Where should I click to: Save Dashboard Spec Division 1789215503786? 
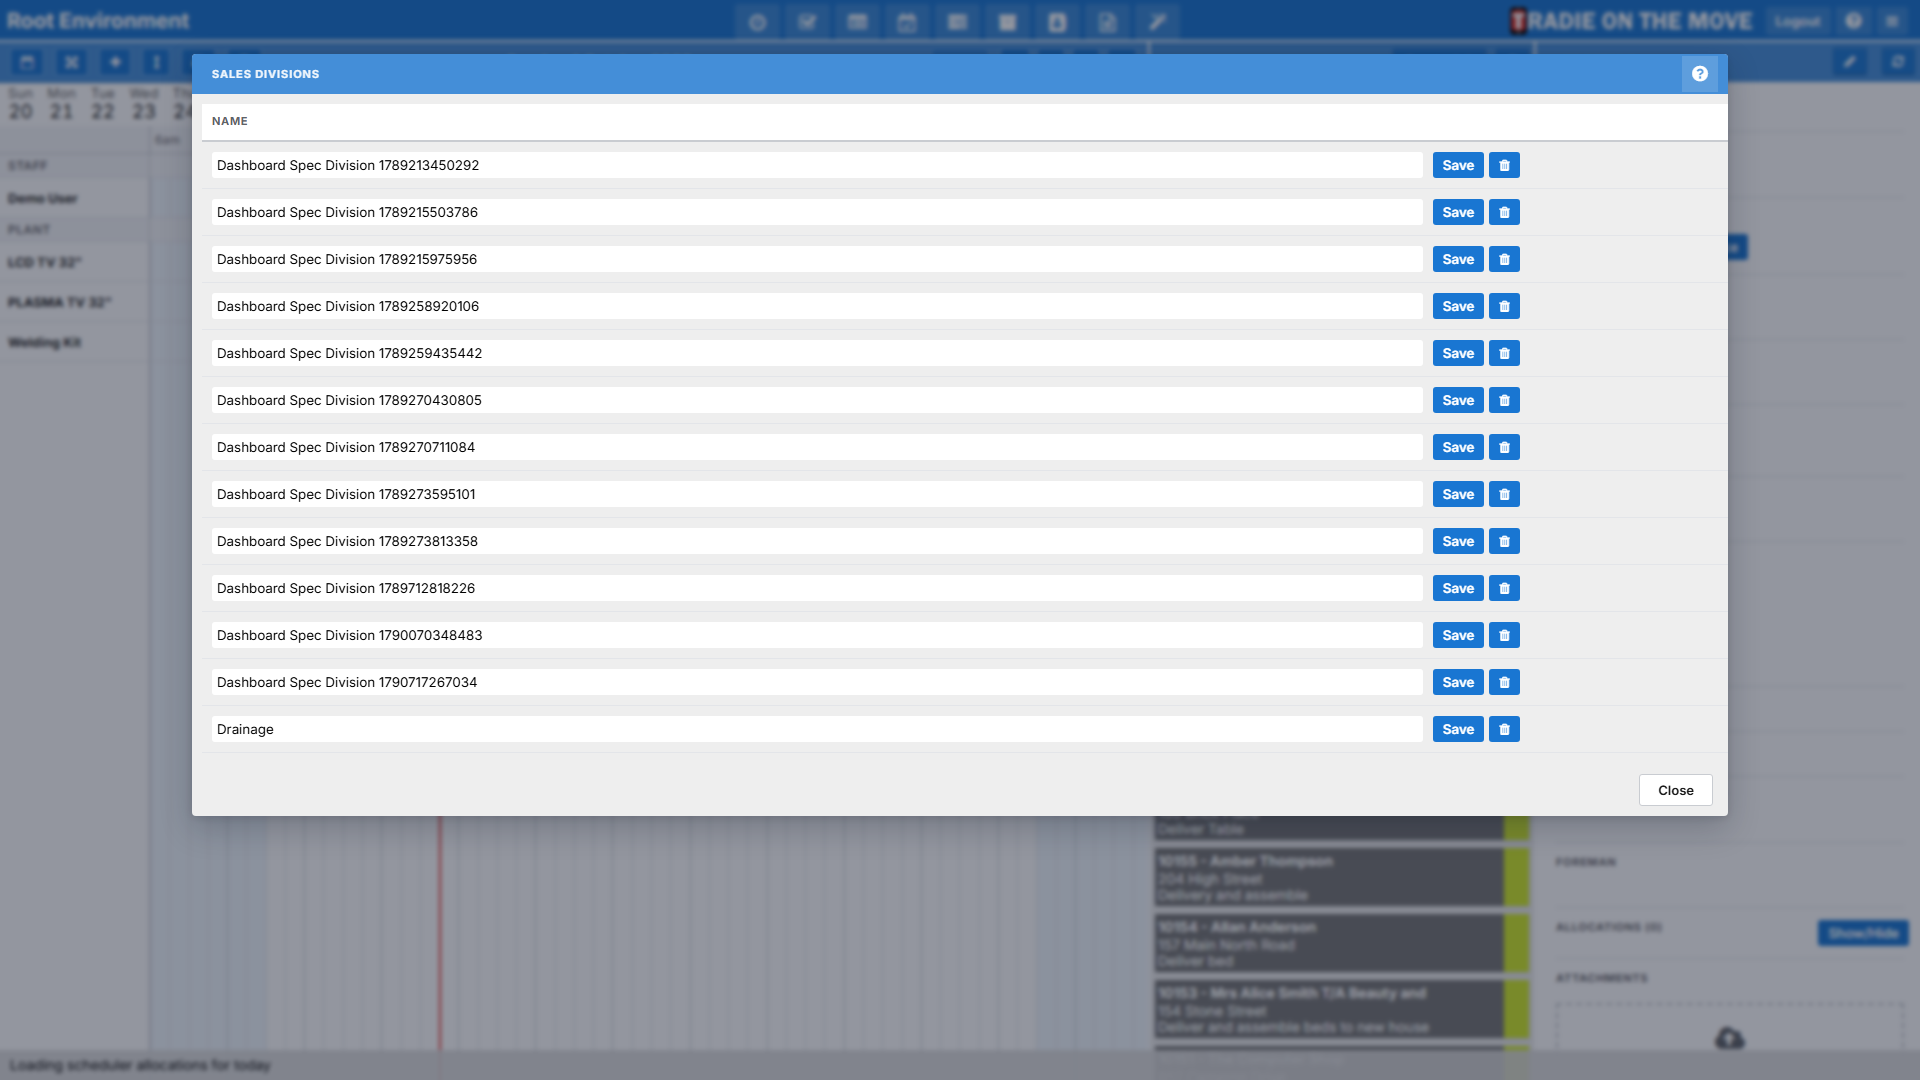(x=1458, y=212)
